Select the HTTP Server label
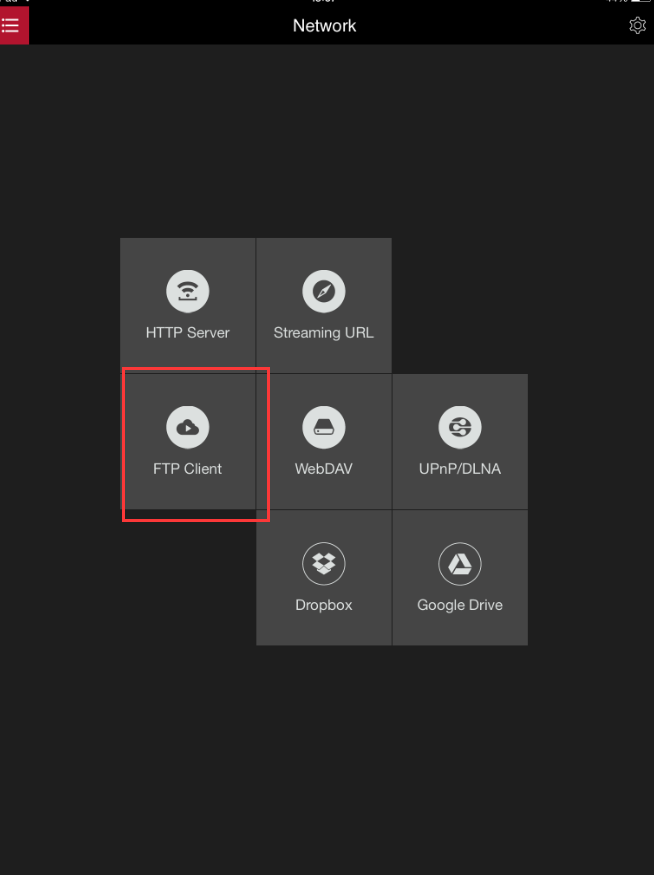 click(188, 333)
